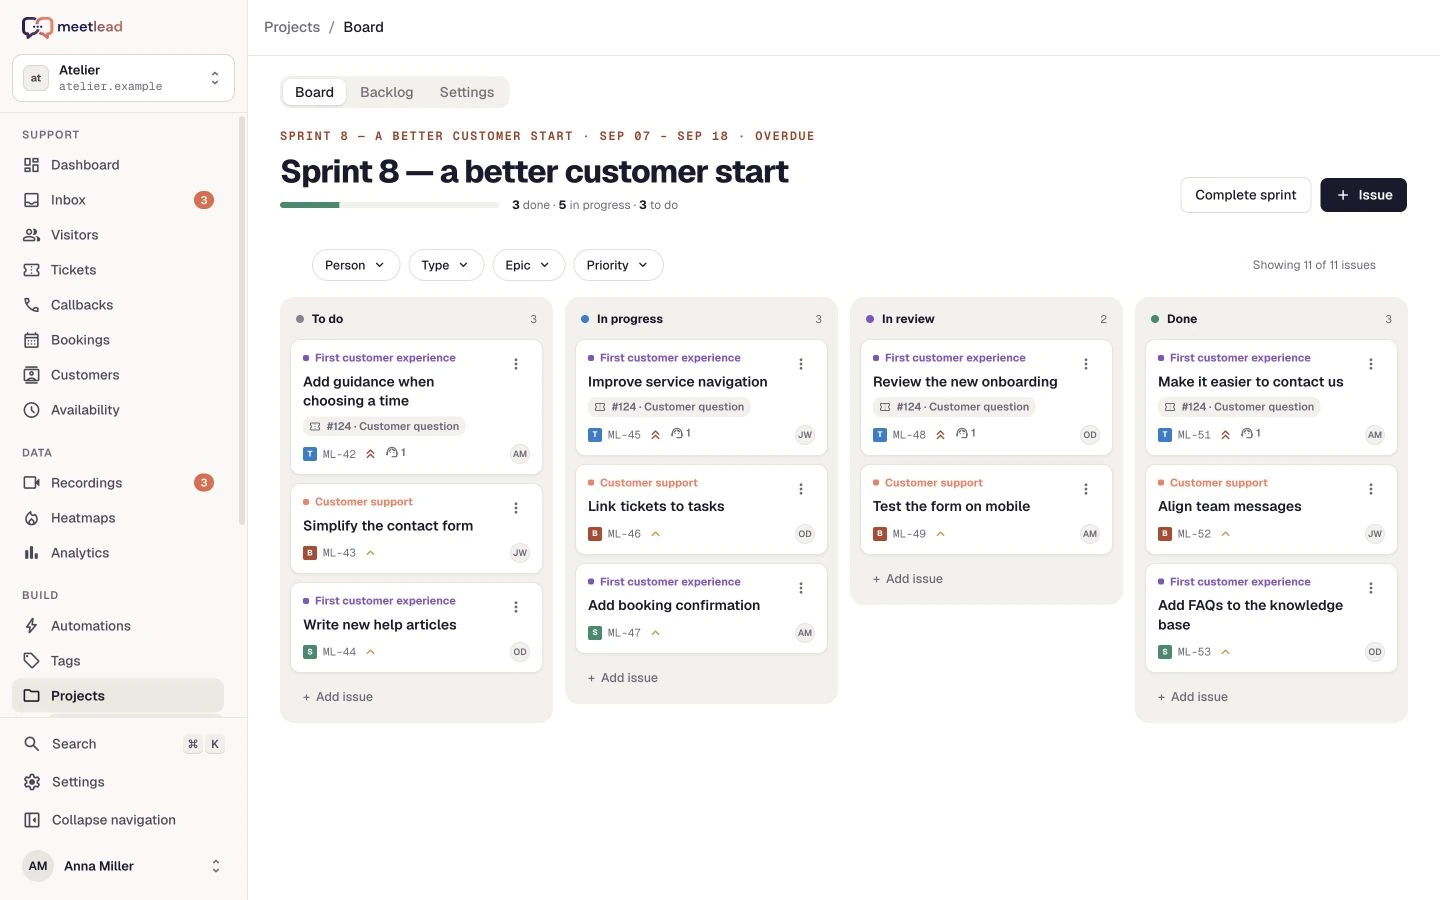Open Heatmaps flame icon
1440x900 pixels.
click(x=32, y=518)
